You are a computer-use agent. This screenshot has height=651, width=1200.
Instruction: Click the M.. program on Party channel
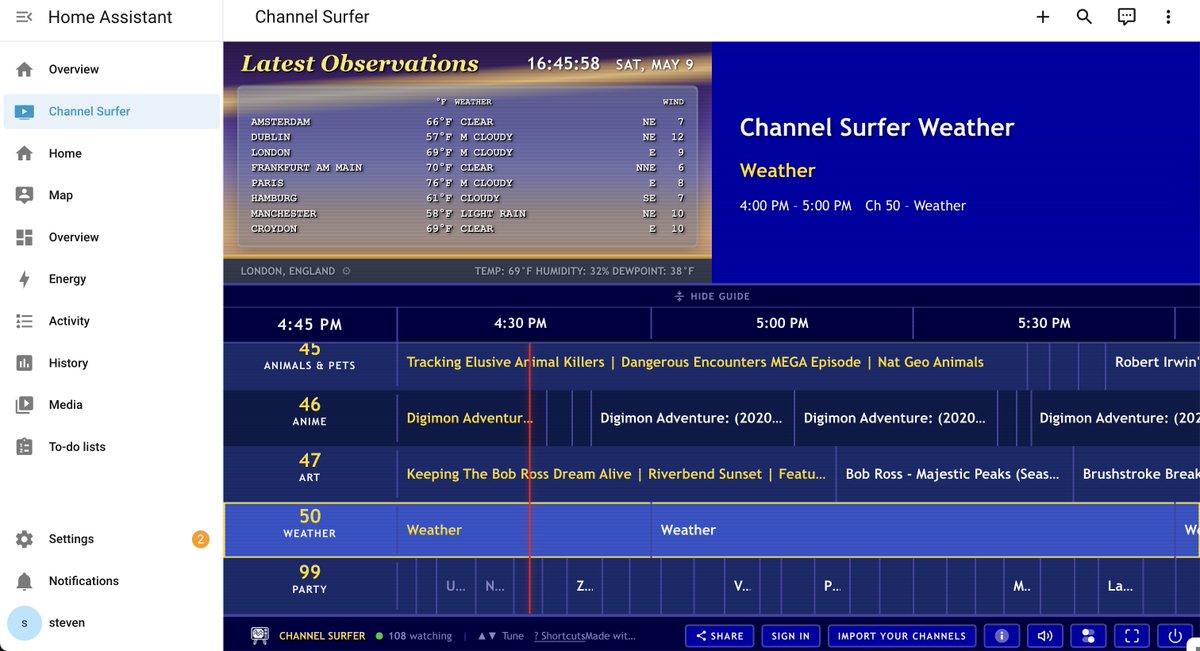tap(1021, 586)
